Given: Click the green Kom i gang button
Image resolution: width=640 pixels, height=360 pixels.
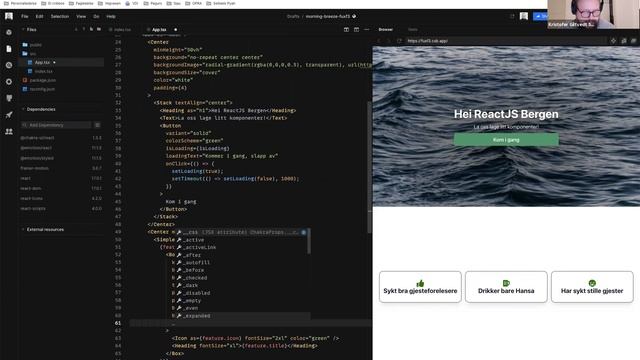Looking at the screenshot, I should click(x=506, y=140).
